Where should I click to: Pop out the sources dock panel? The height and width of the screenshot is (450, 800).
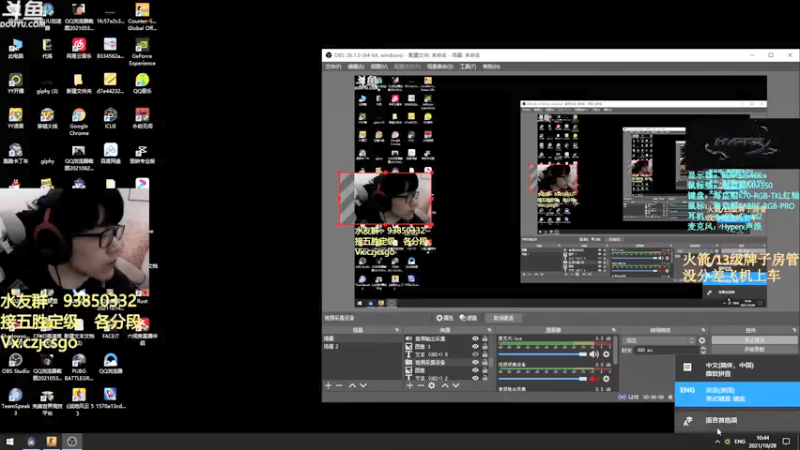point(489,330)
